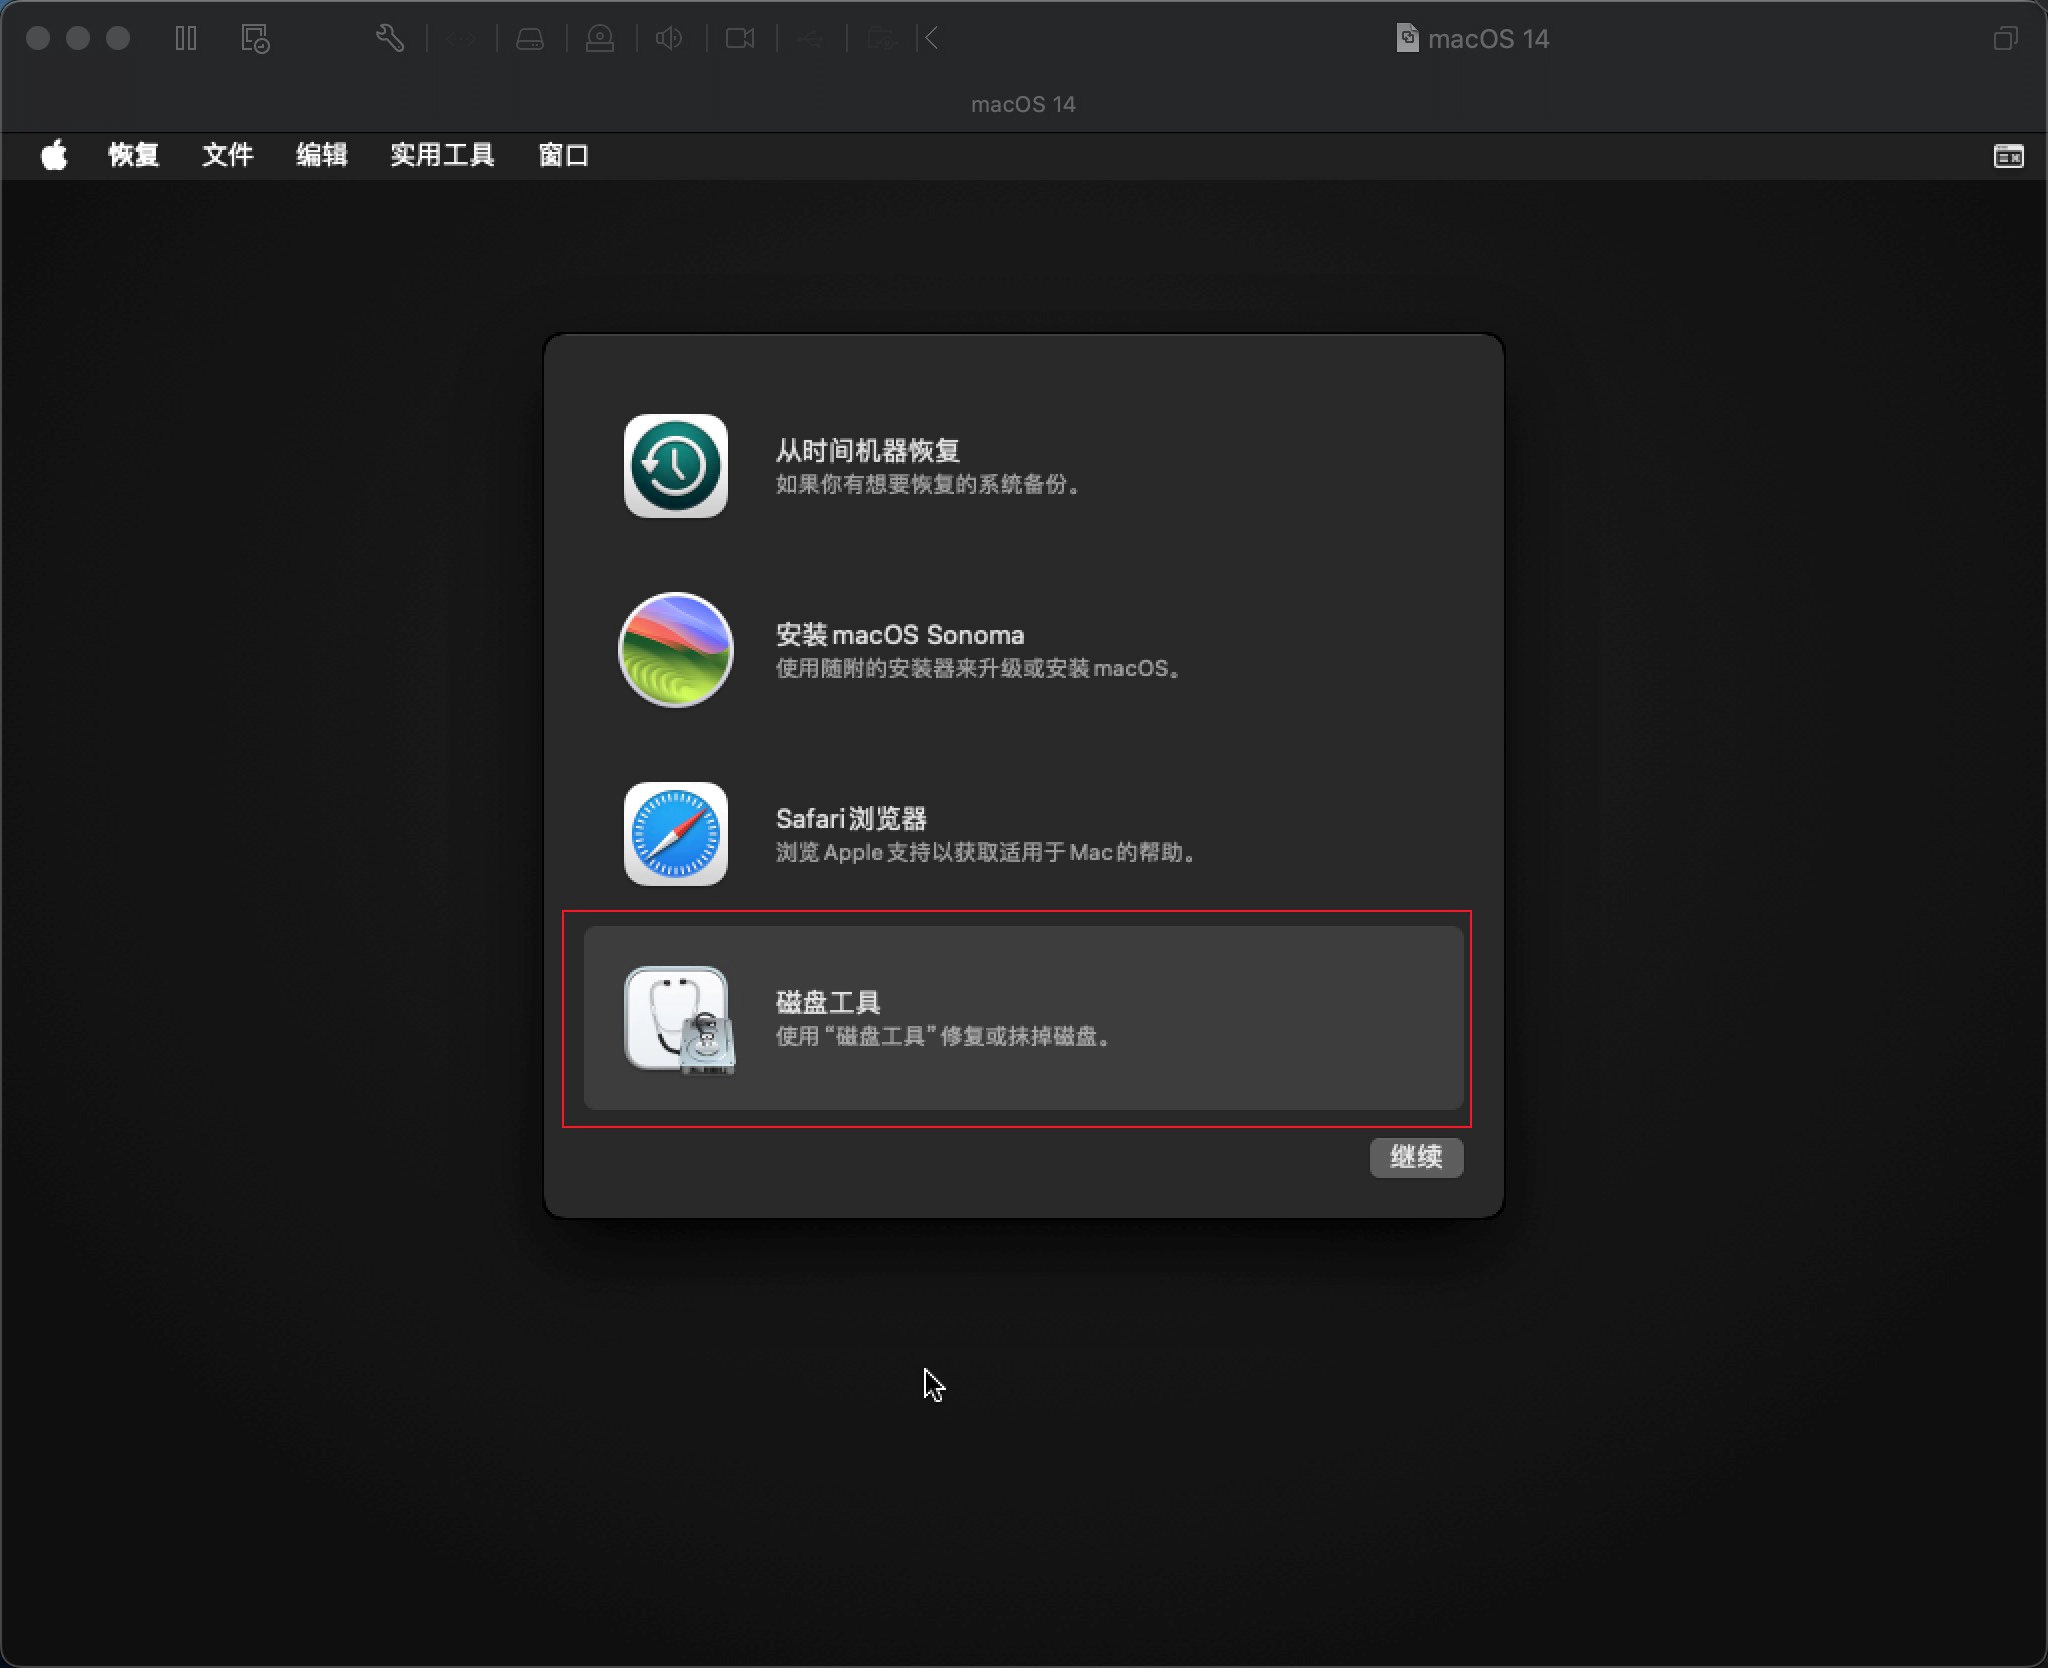
Task: Open the VM settings with the wrench icon
Action: click(390, 39)
